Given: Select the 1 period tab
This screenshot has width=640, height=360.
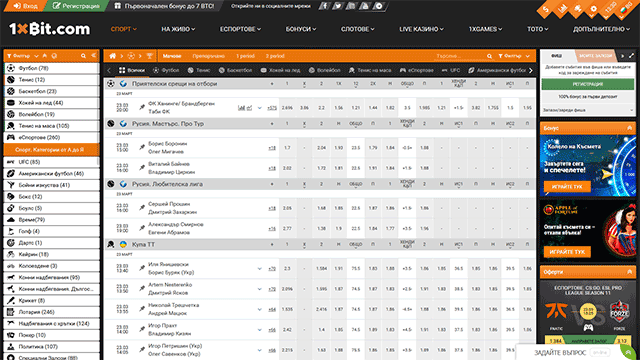Looking at the screenshot, I should click(x=245, y=56).
